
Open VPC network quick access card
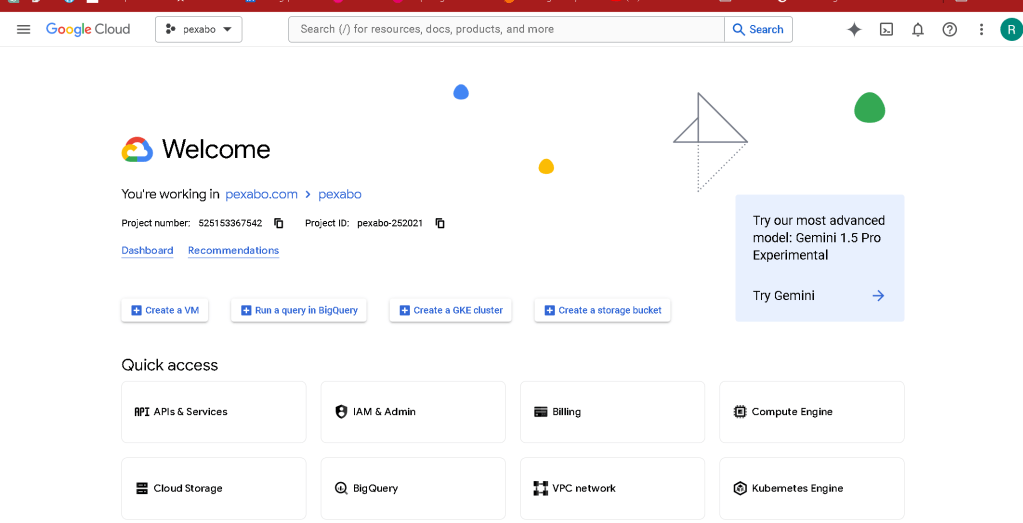(x=613, y=488)
